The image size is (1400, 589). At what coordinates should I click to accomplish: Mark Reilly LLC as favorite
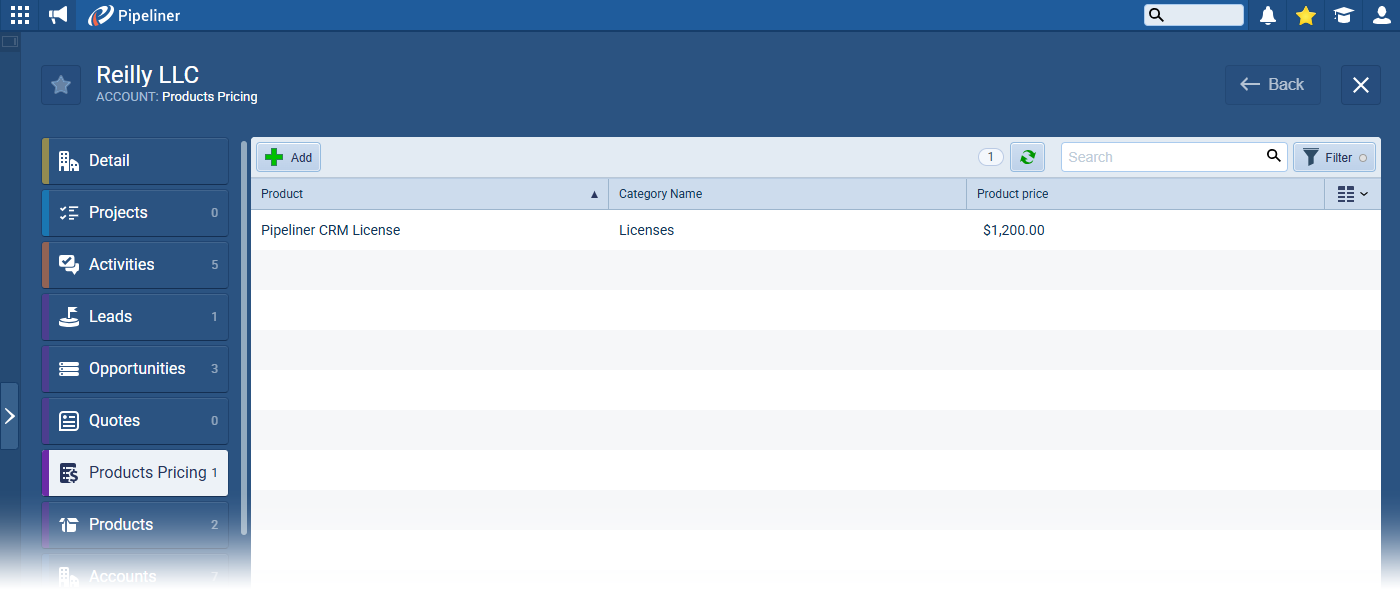[61, 85]
